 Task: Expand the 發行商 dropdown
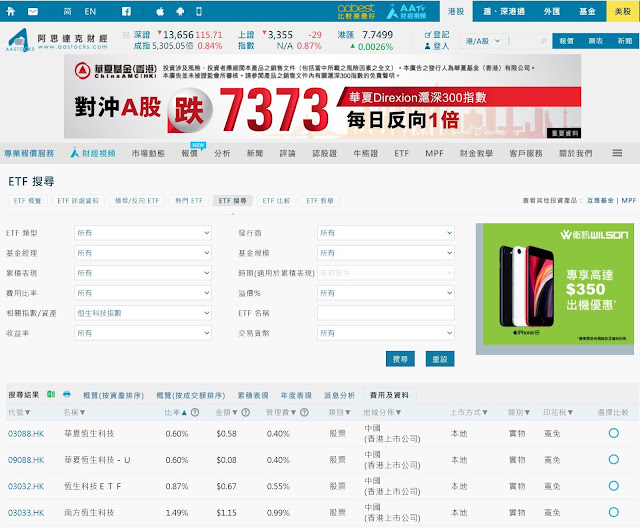tap(386, 233)
